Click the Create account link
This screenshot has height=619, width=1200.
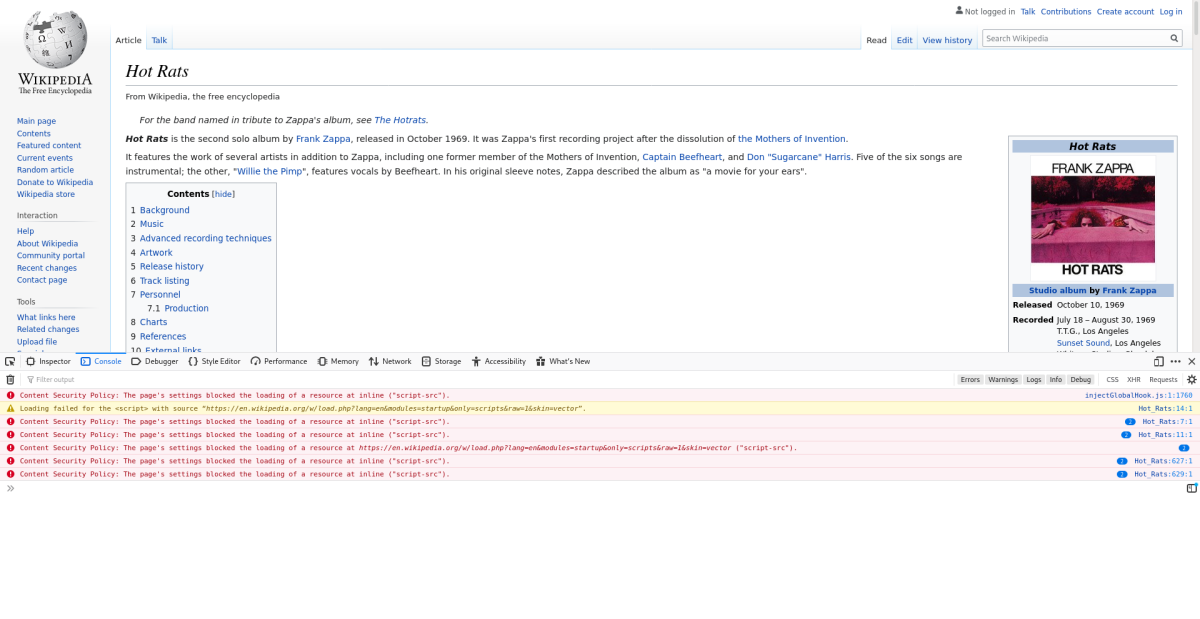pos(1125,12)
